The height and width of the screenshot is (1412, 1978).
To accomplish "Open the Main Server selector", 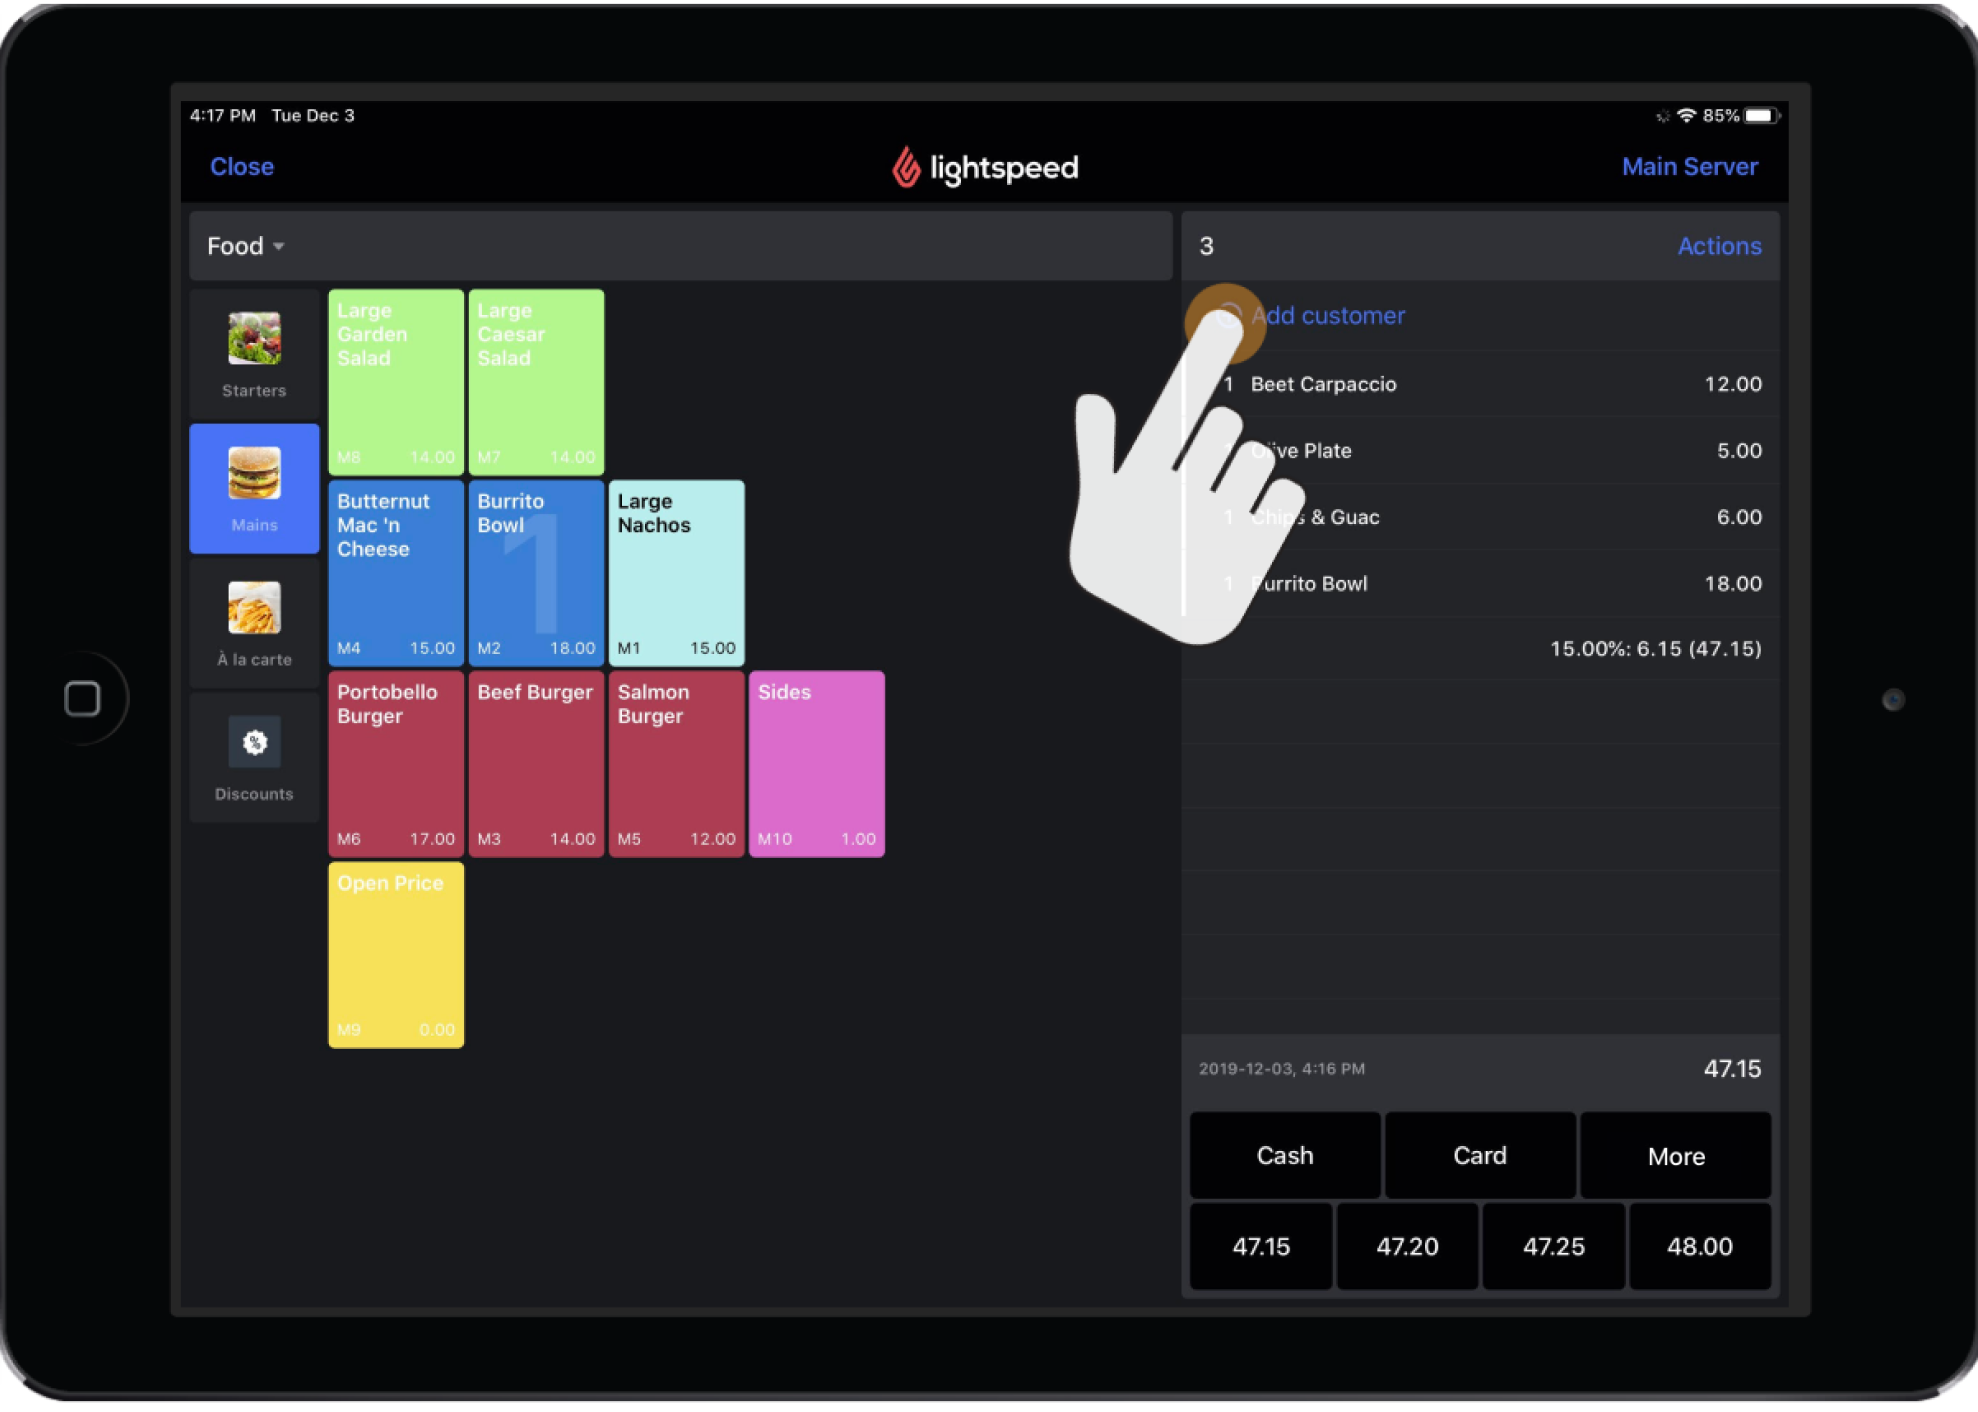I will [x=1689, y=166].
